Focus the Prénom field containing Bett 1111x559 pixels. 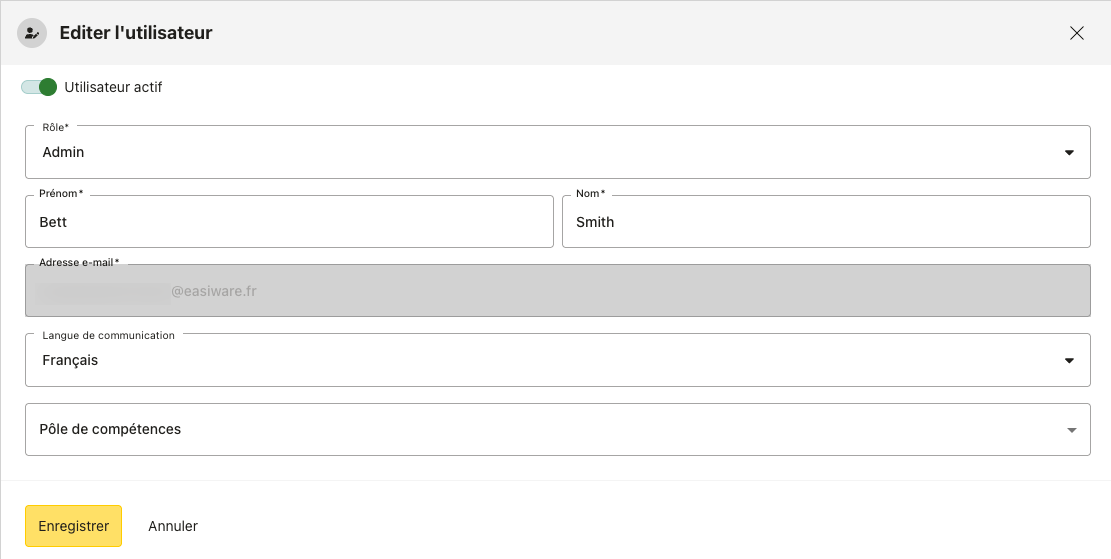[289, 222]
